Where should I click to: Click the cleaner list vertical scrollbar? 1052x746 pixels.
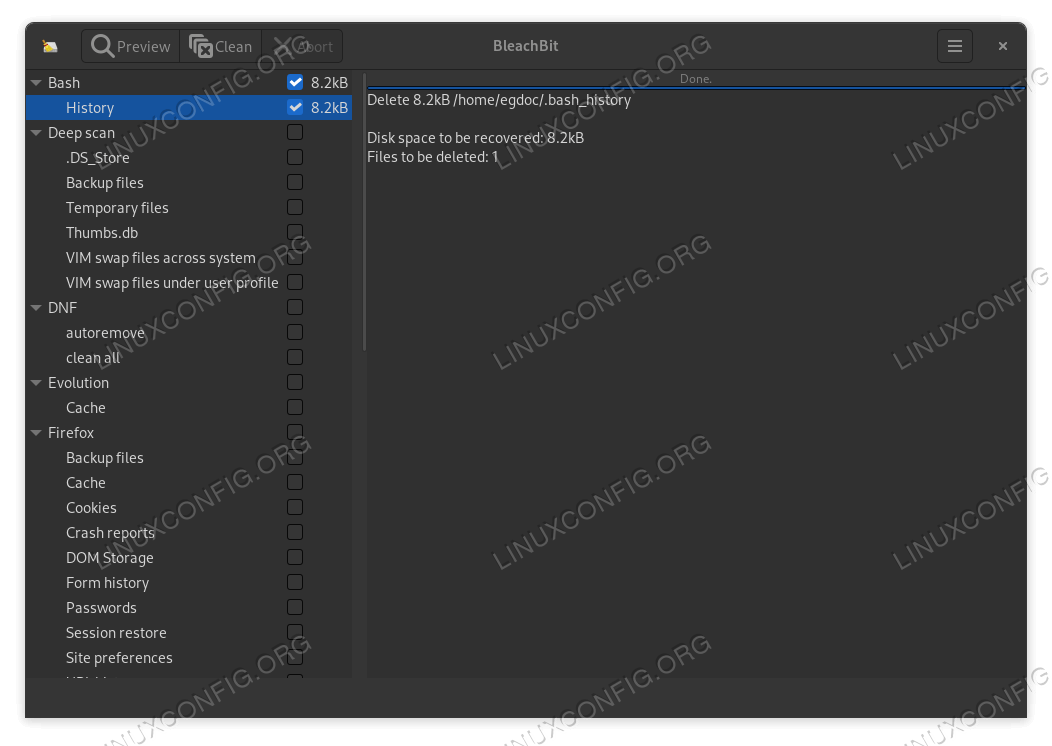click(364, 212)
